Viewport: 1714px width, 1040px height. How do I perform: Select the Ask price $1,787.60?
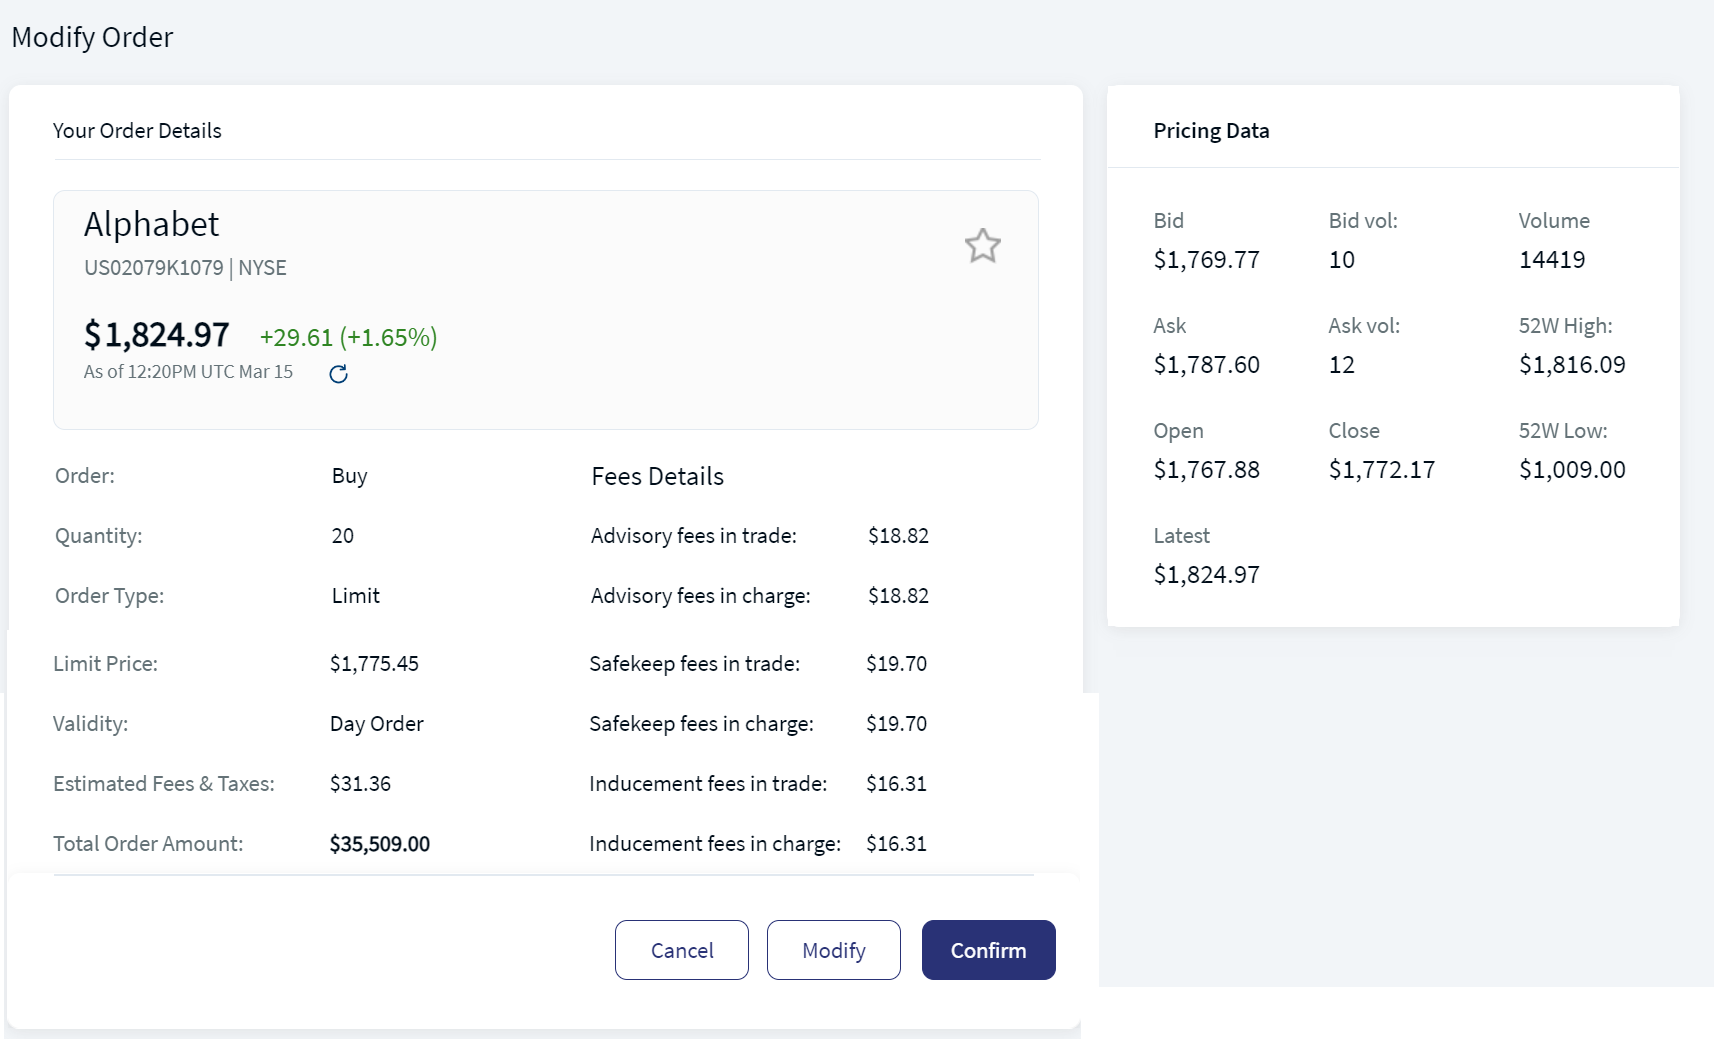[1206, 365]
